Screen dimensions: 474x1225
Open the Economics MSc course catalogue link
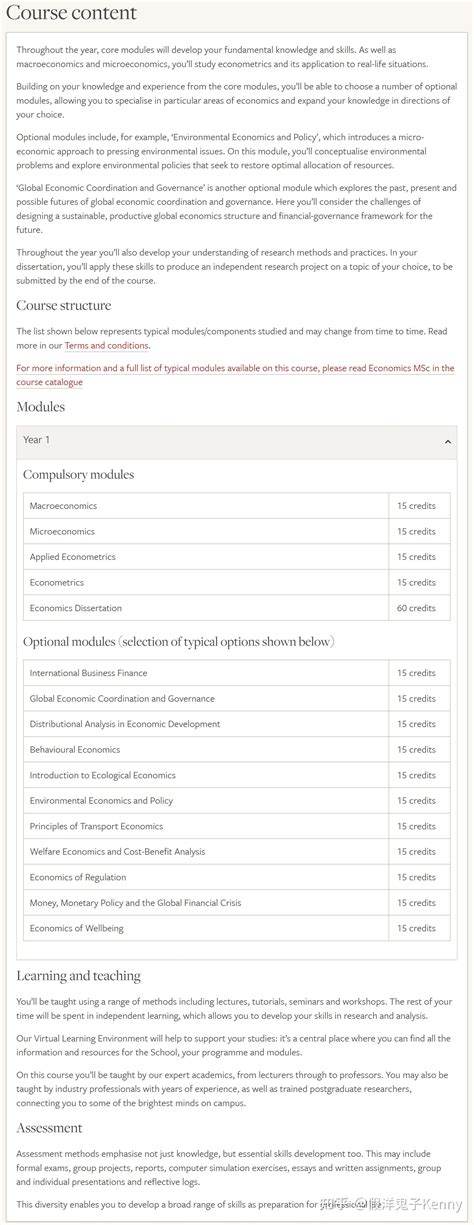pyautogui.click(x=235, y=375)
